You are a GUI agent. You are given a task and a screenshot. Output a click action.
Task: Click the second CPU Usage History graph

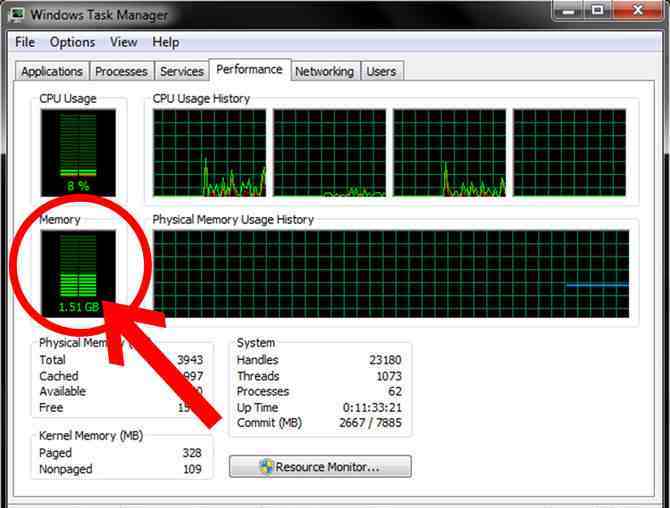tap(329, 153)
